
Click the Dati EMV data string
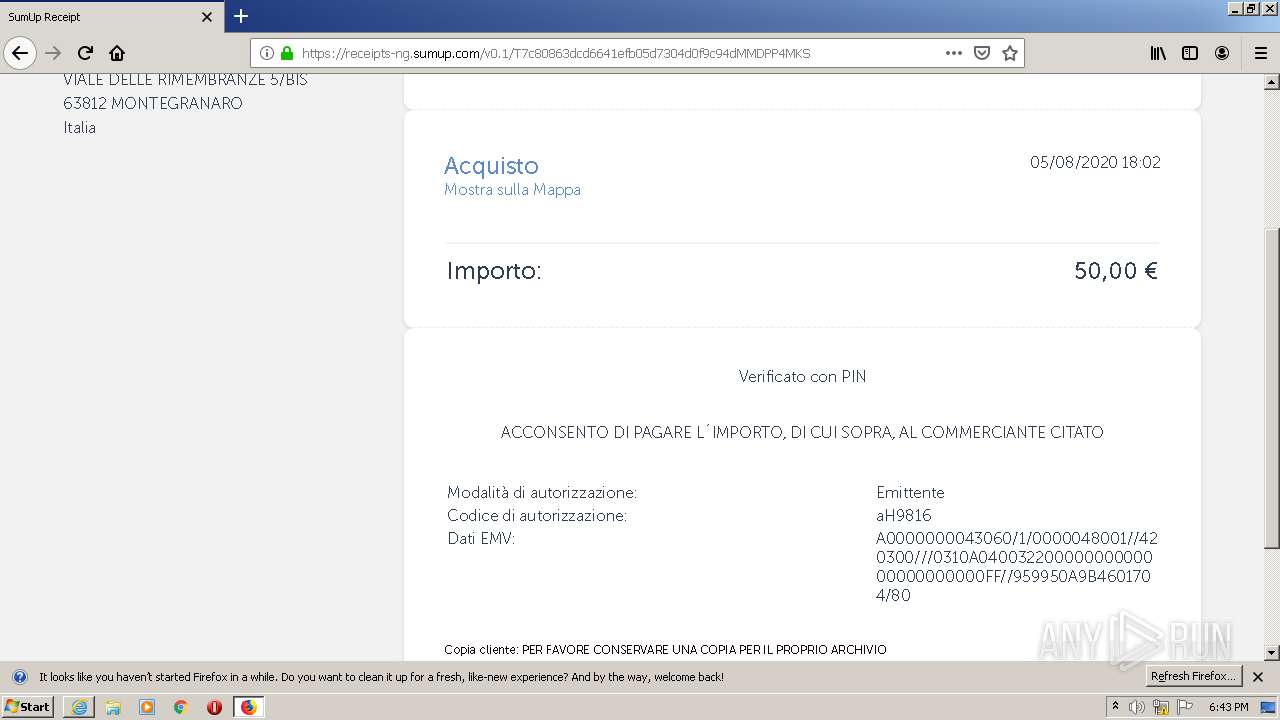tap(1017, 567)
